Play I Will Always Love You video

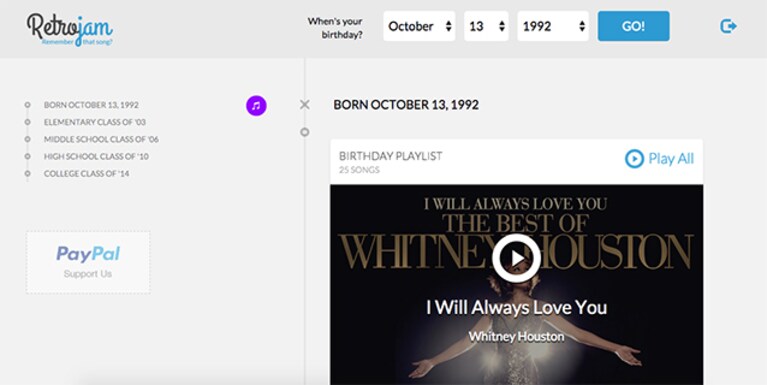click(517, 258)
